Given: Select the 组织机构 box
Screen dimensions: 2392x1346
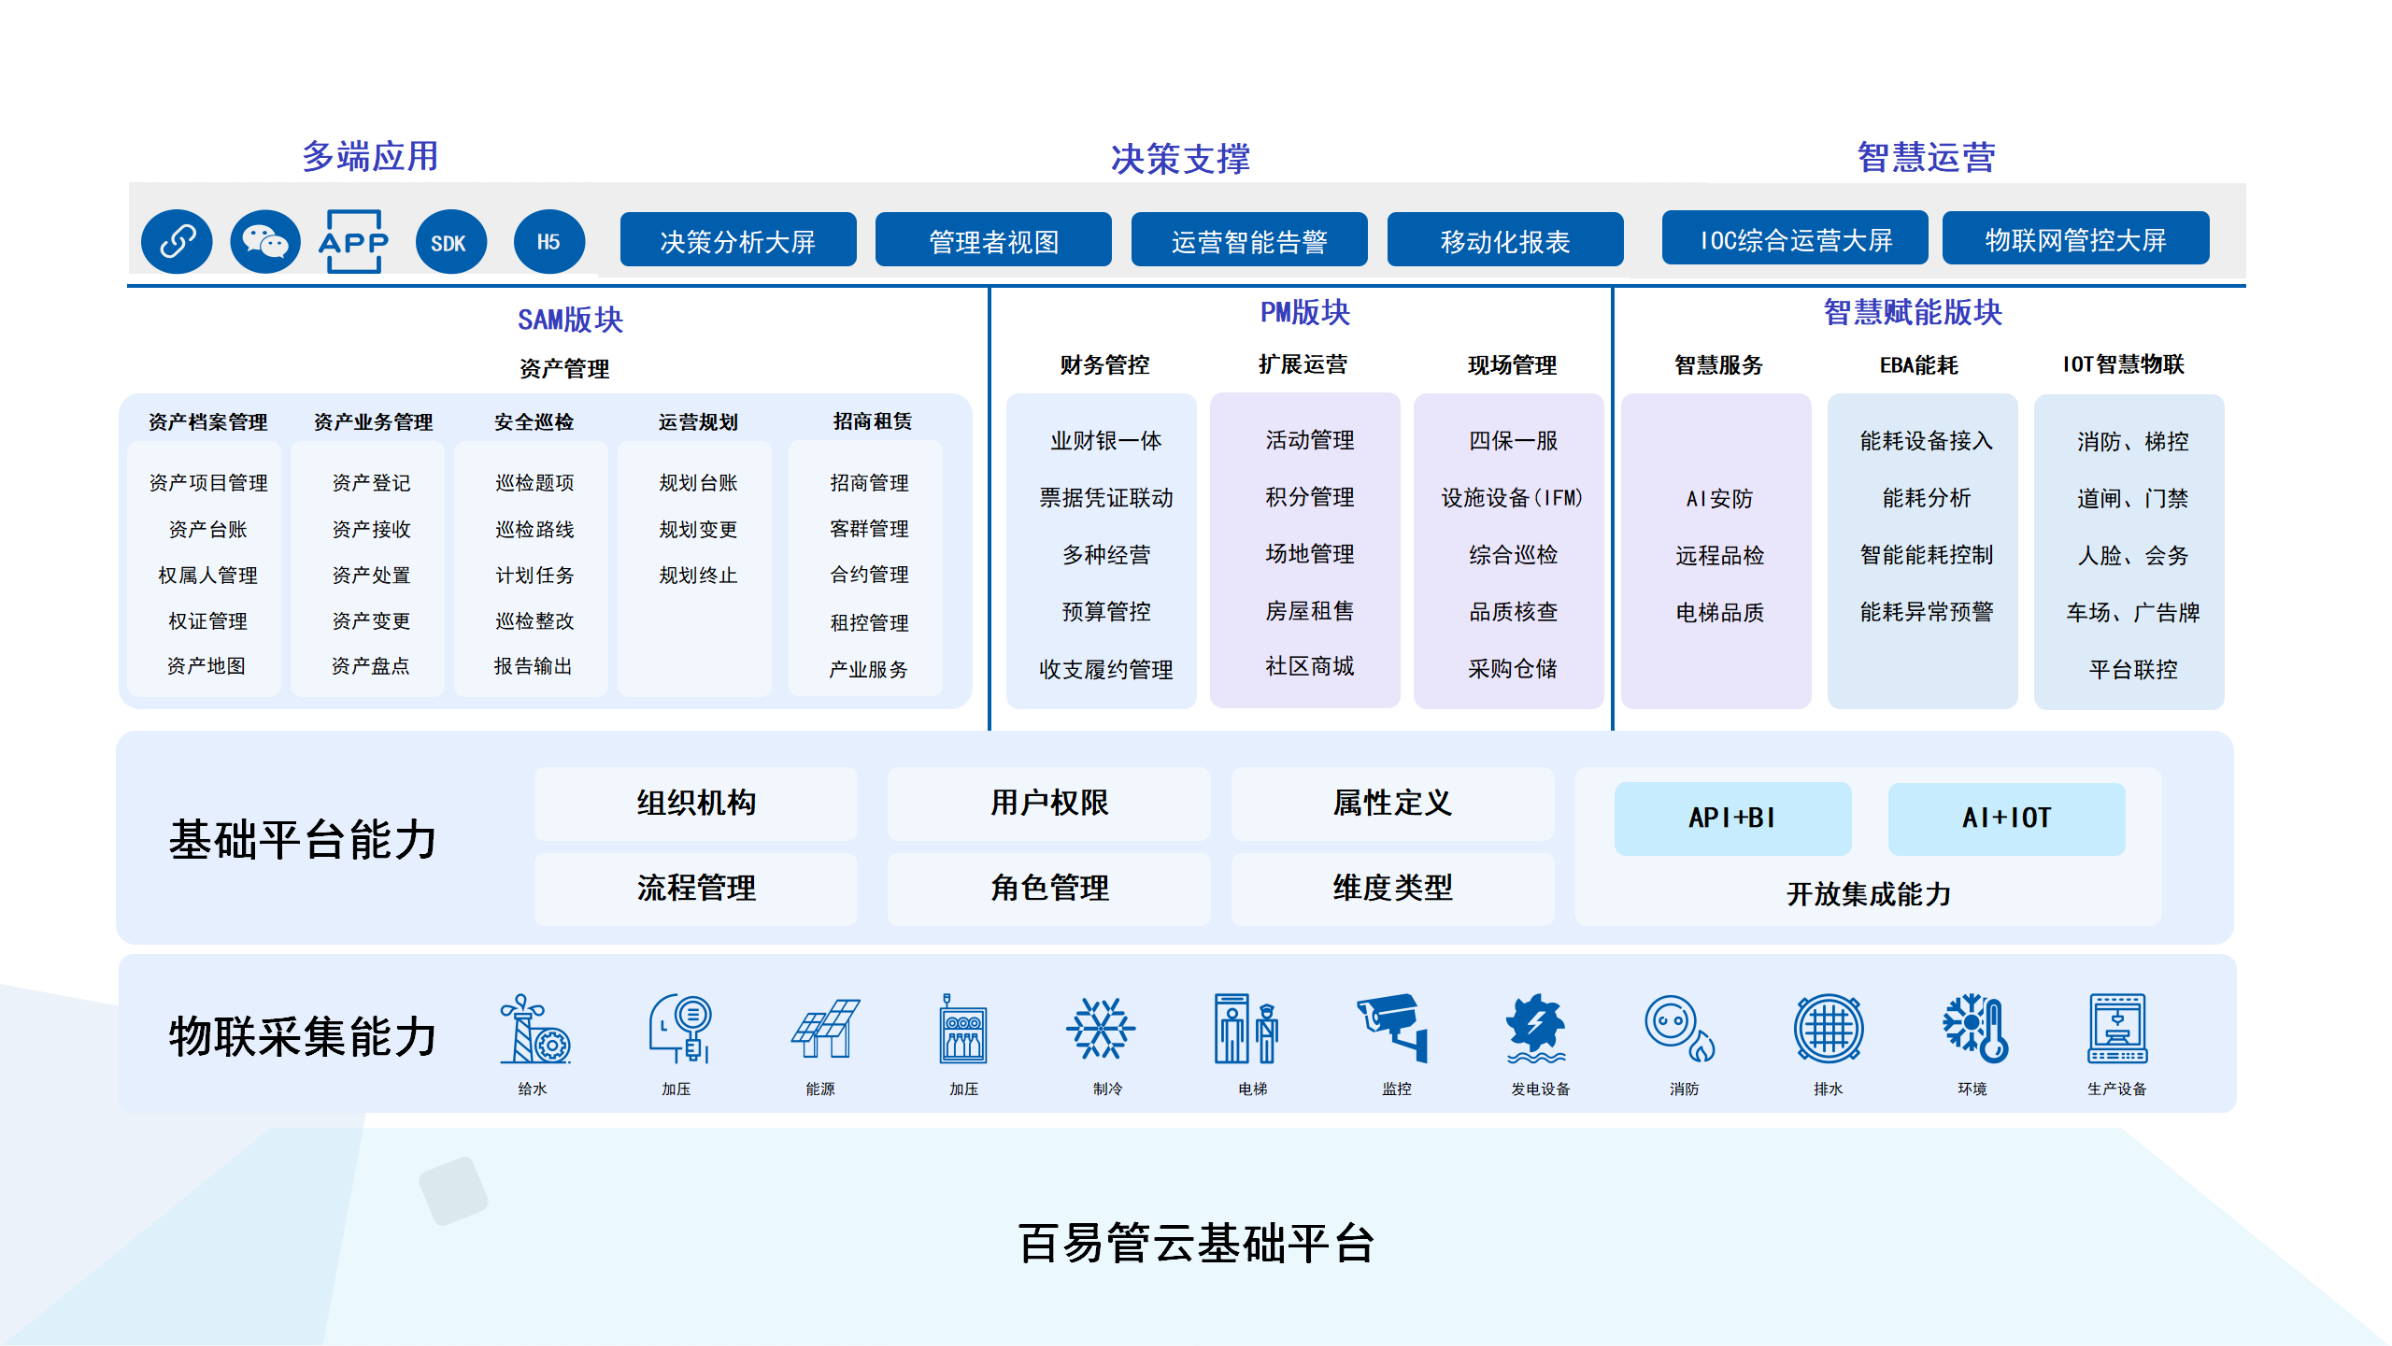Looking at the screenshot, I should click(x=696, y=803).
